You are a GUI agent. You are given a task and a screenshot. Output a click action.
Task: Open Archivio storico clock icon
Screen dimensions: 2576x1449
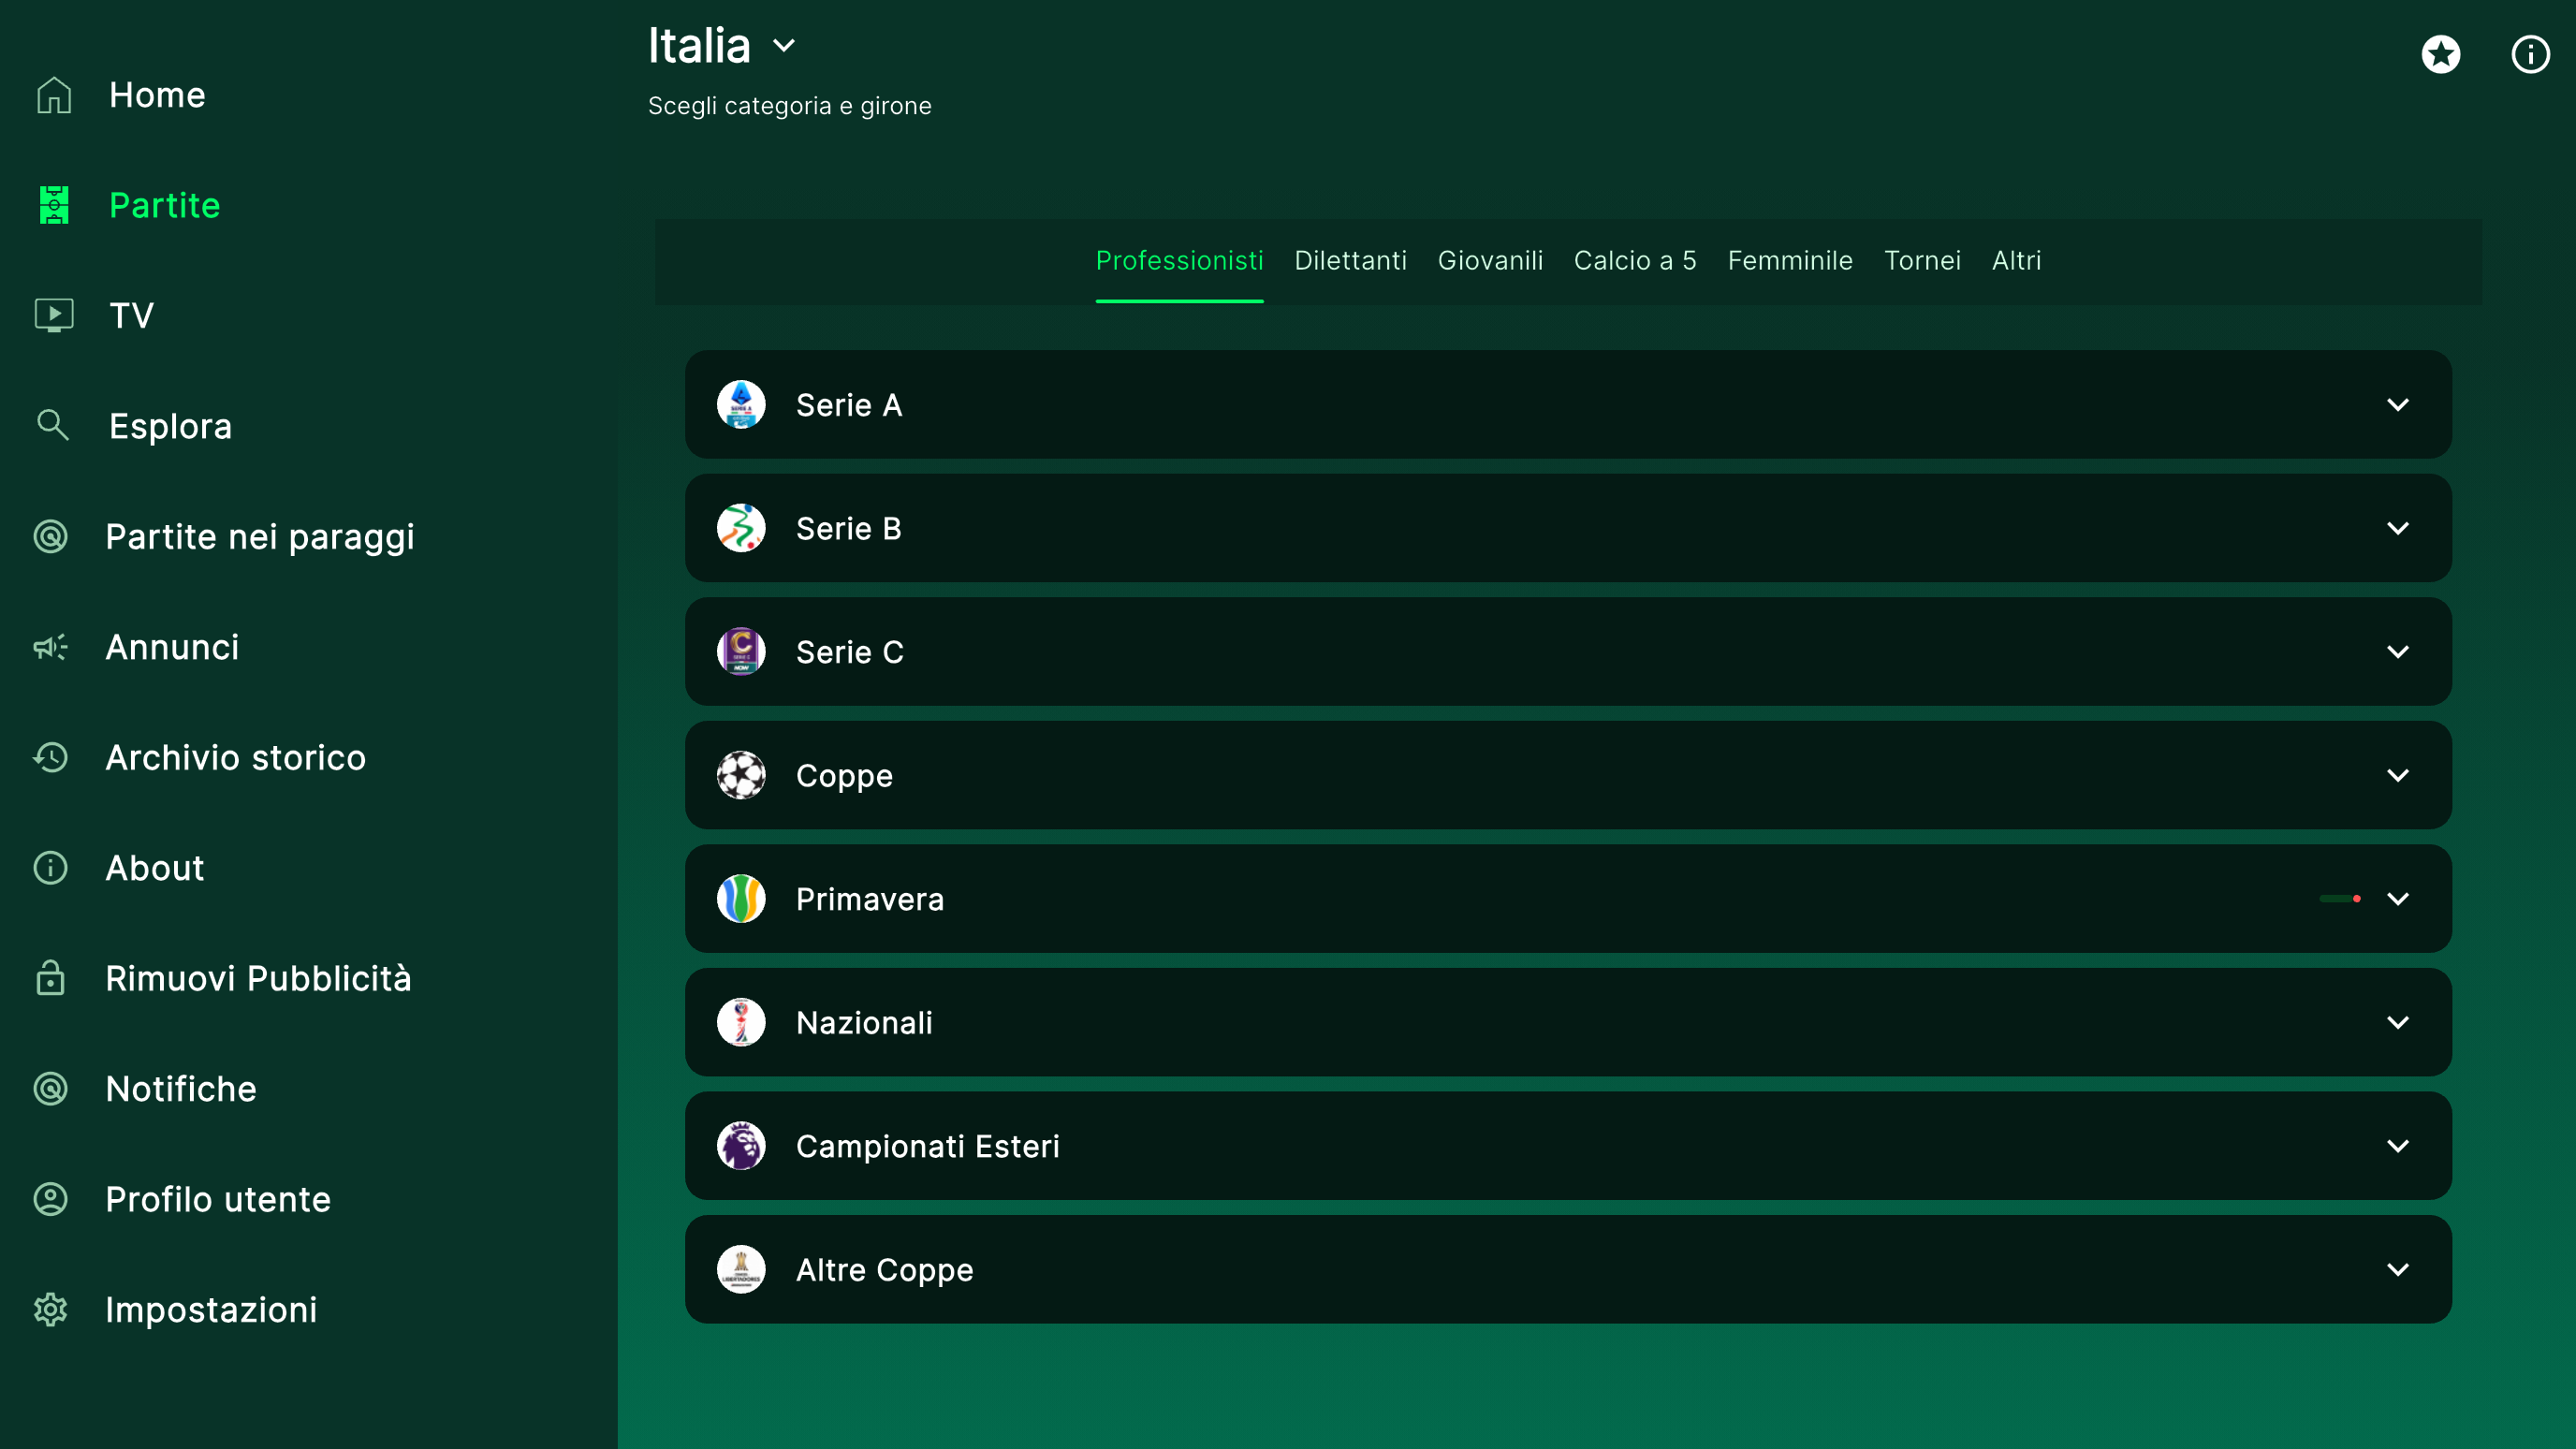click(x=51, y=757)
